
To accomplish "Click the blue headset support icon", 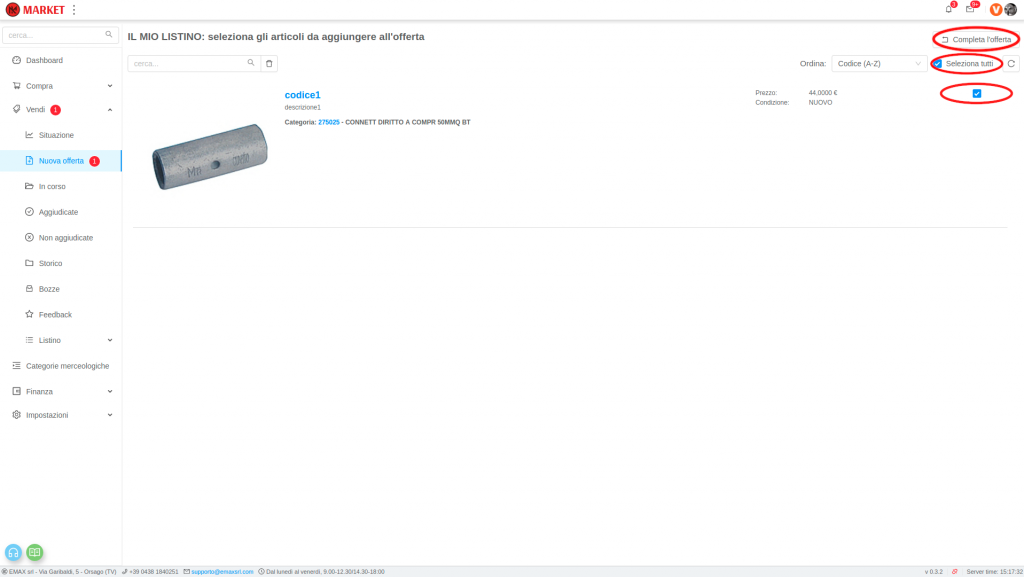I will pyautogui.click(x=14, y=552).
